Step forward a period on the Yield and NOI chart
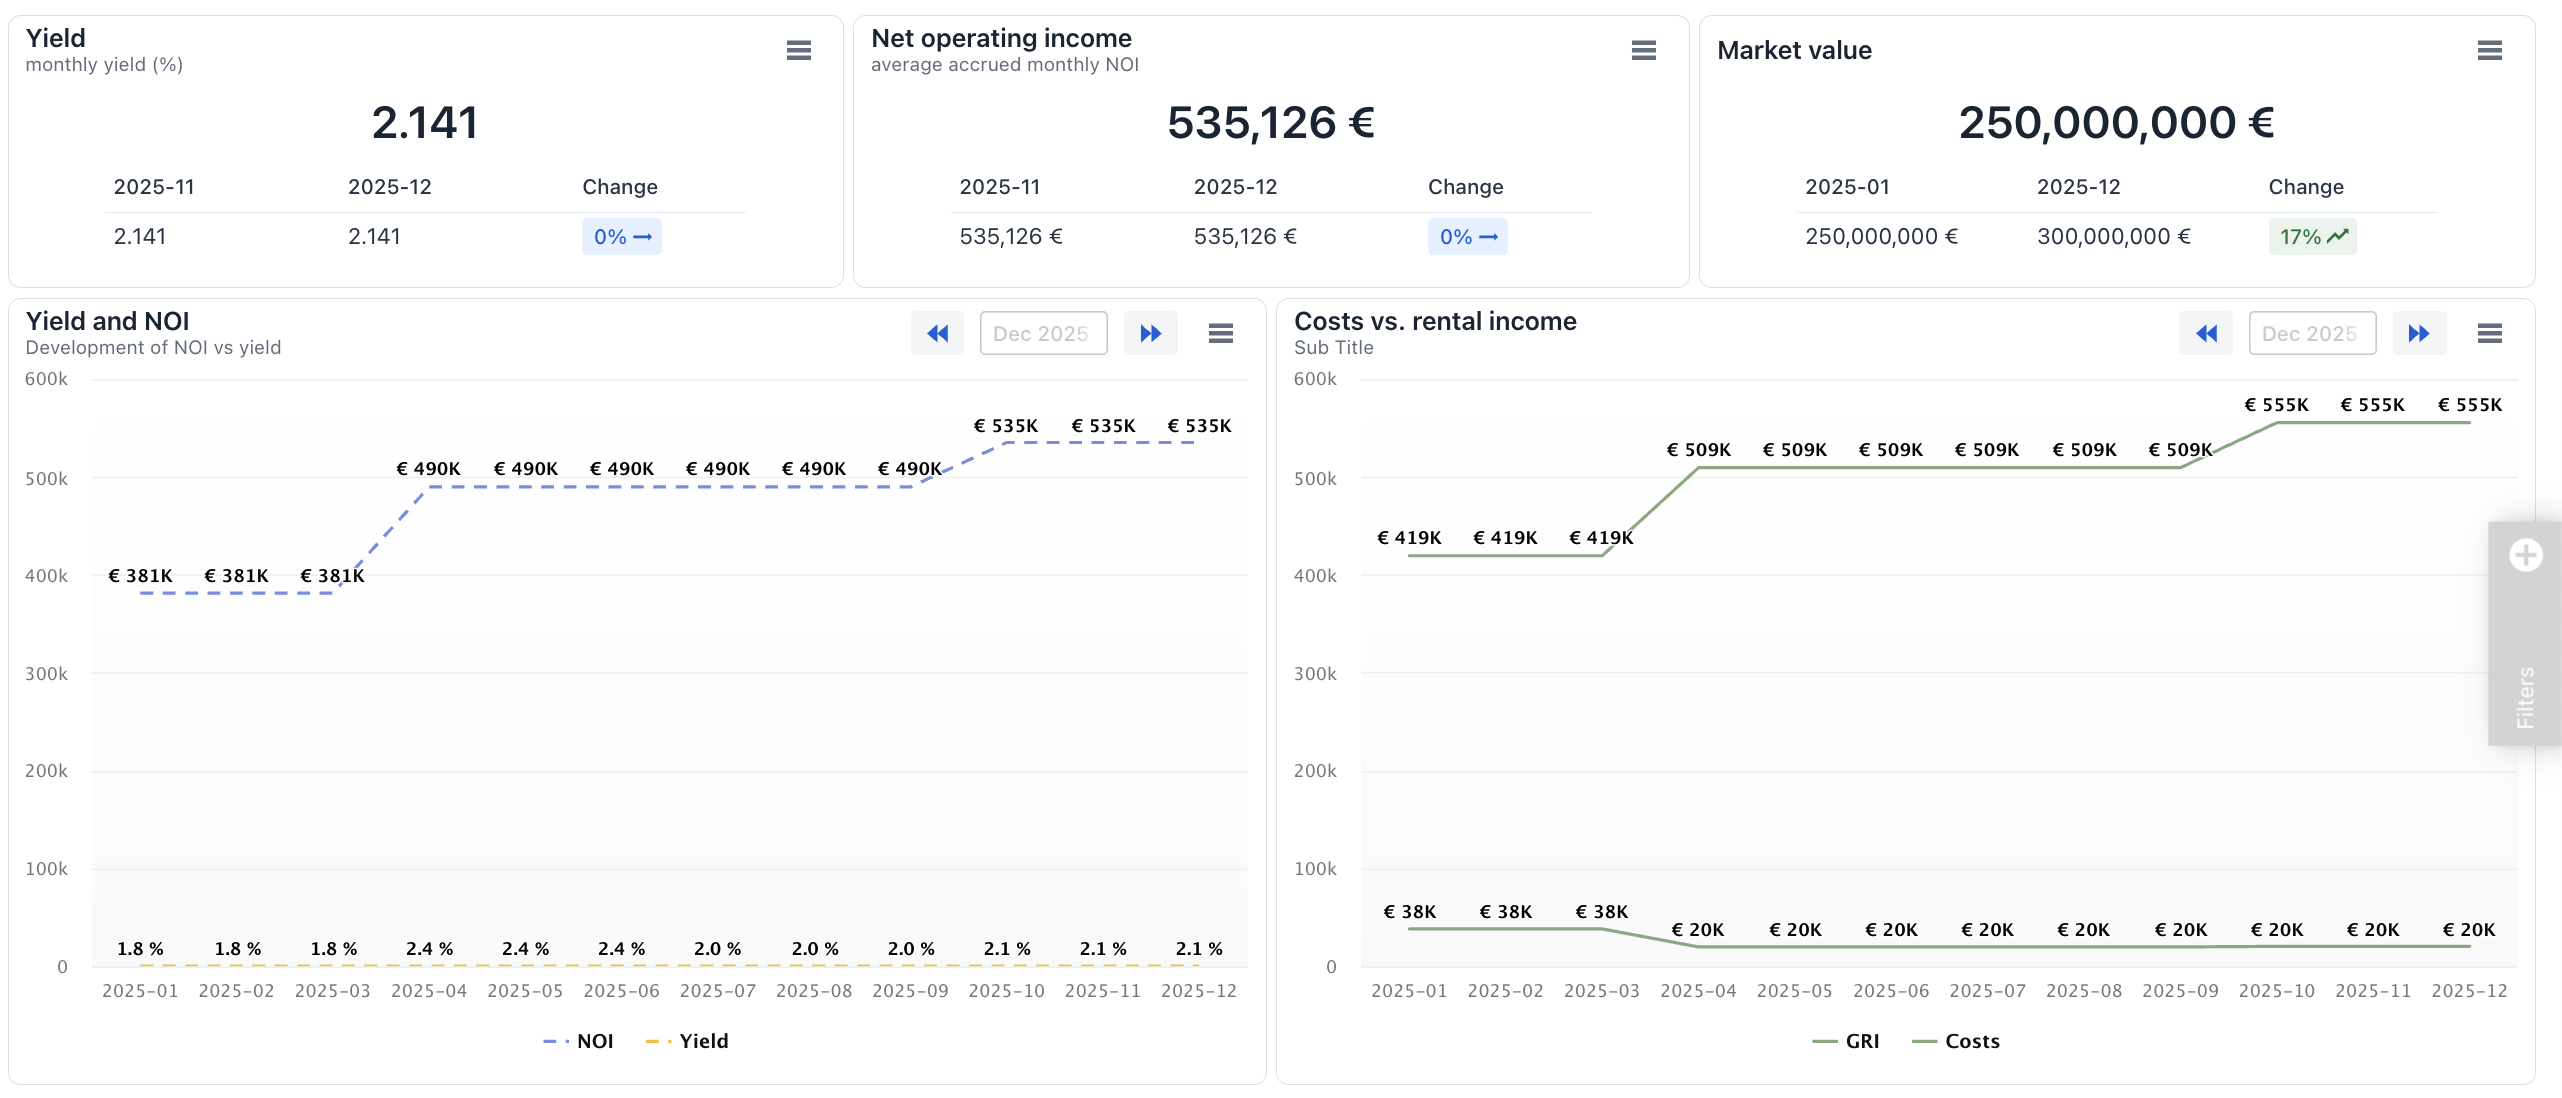Screen dimensions: 2562x1098 (x=1150, y=333)
